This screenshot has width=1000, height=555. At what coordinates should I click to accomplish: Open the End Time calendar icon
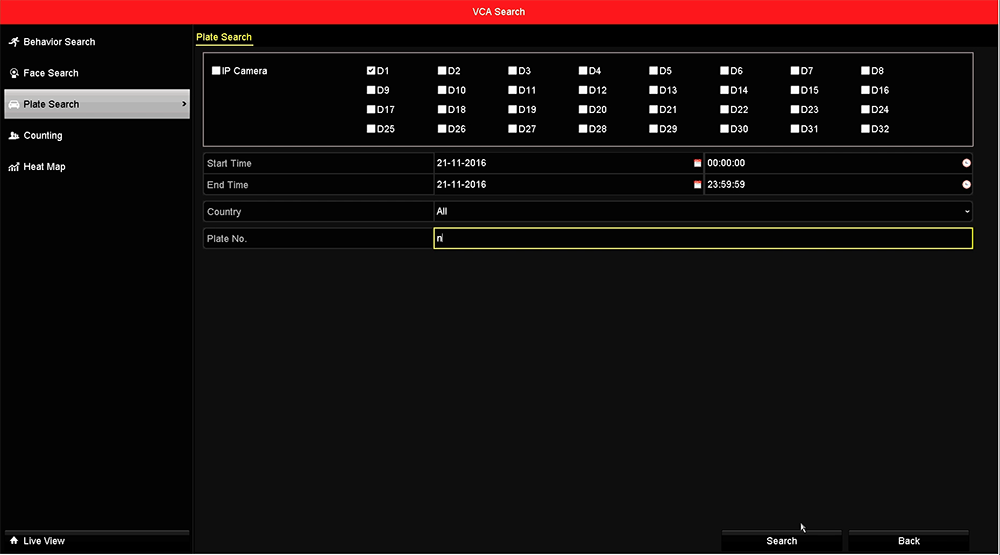[697, 185]
